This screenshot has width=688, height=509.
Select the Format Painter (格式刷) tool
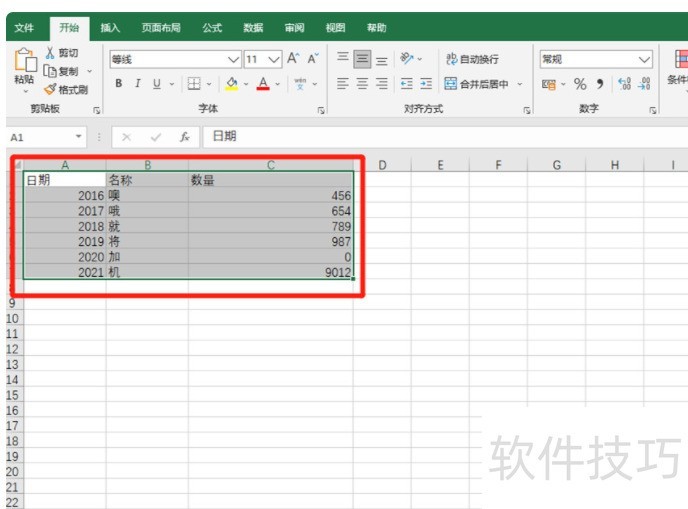(x=51, y=89)
